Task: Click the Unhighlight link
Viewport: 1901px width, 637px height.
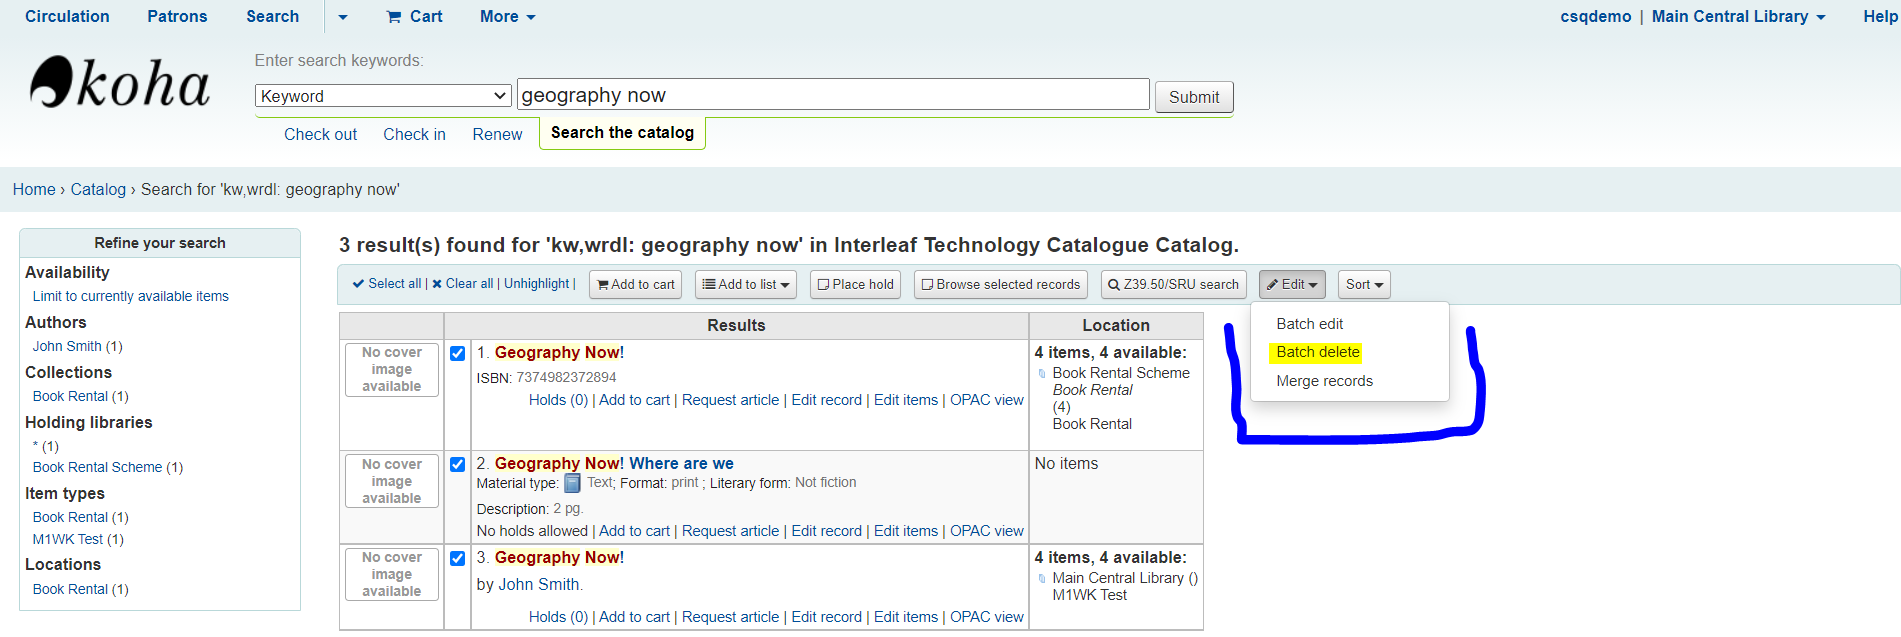Action: click(x=537, y=284)
